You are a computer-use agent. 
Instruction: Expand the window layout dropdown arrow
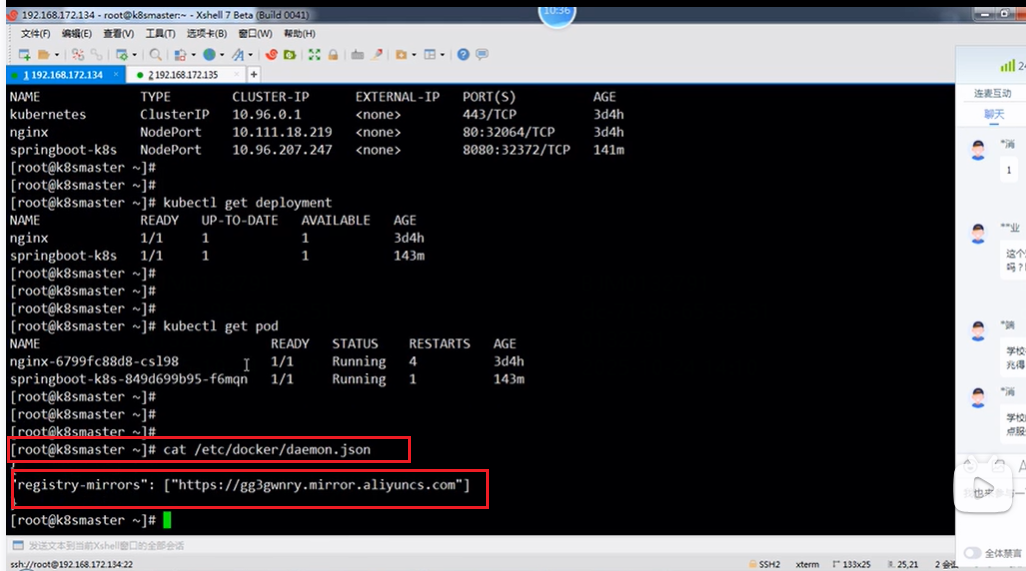point(442,55)
